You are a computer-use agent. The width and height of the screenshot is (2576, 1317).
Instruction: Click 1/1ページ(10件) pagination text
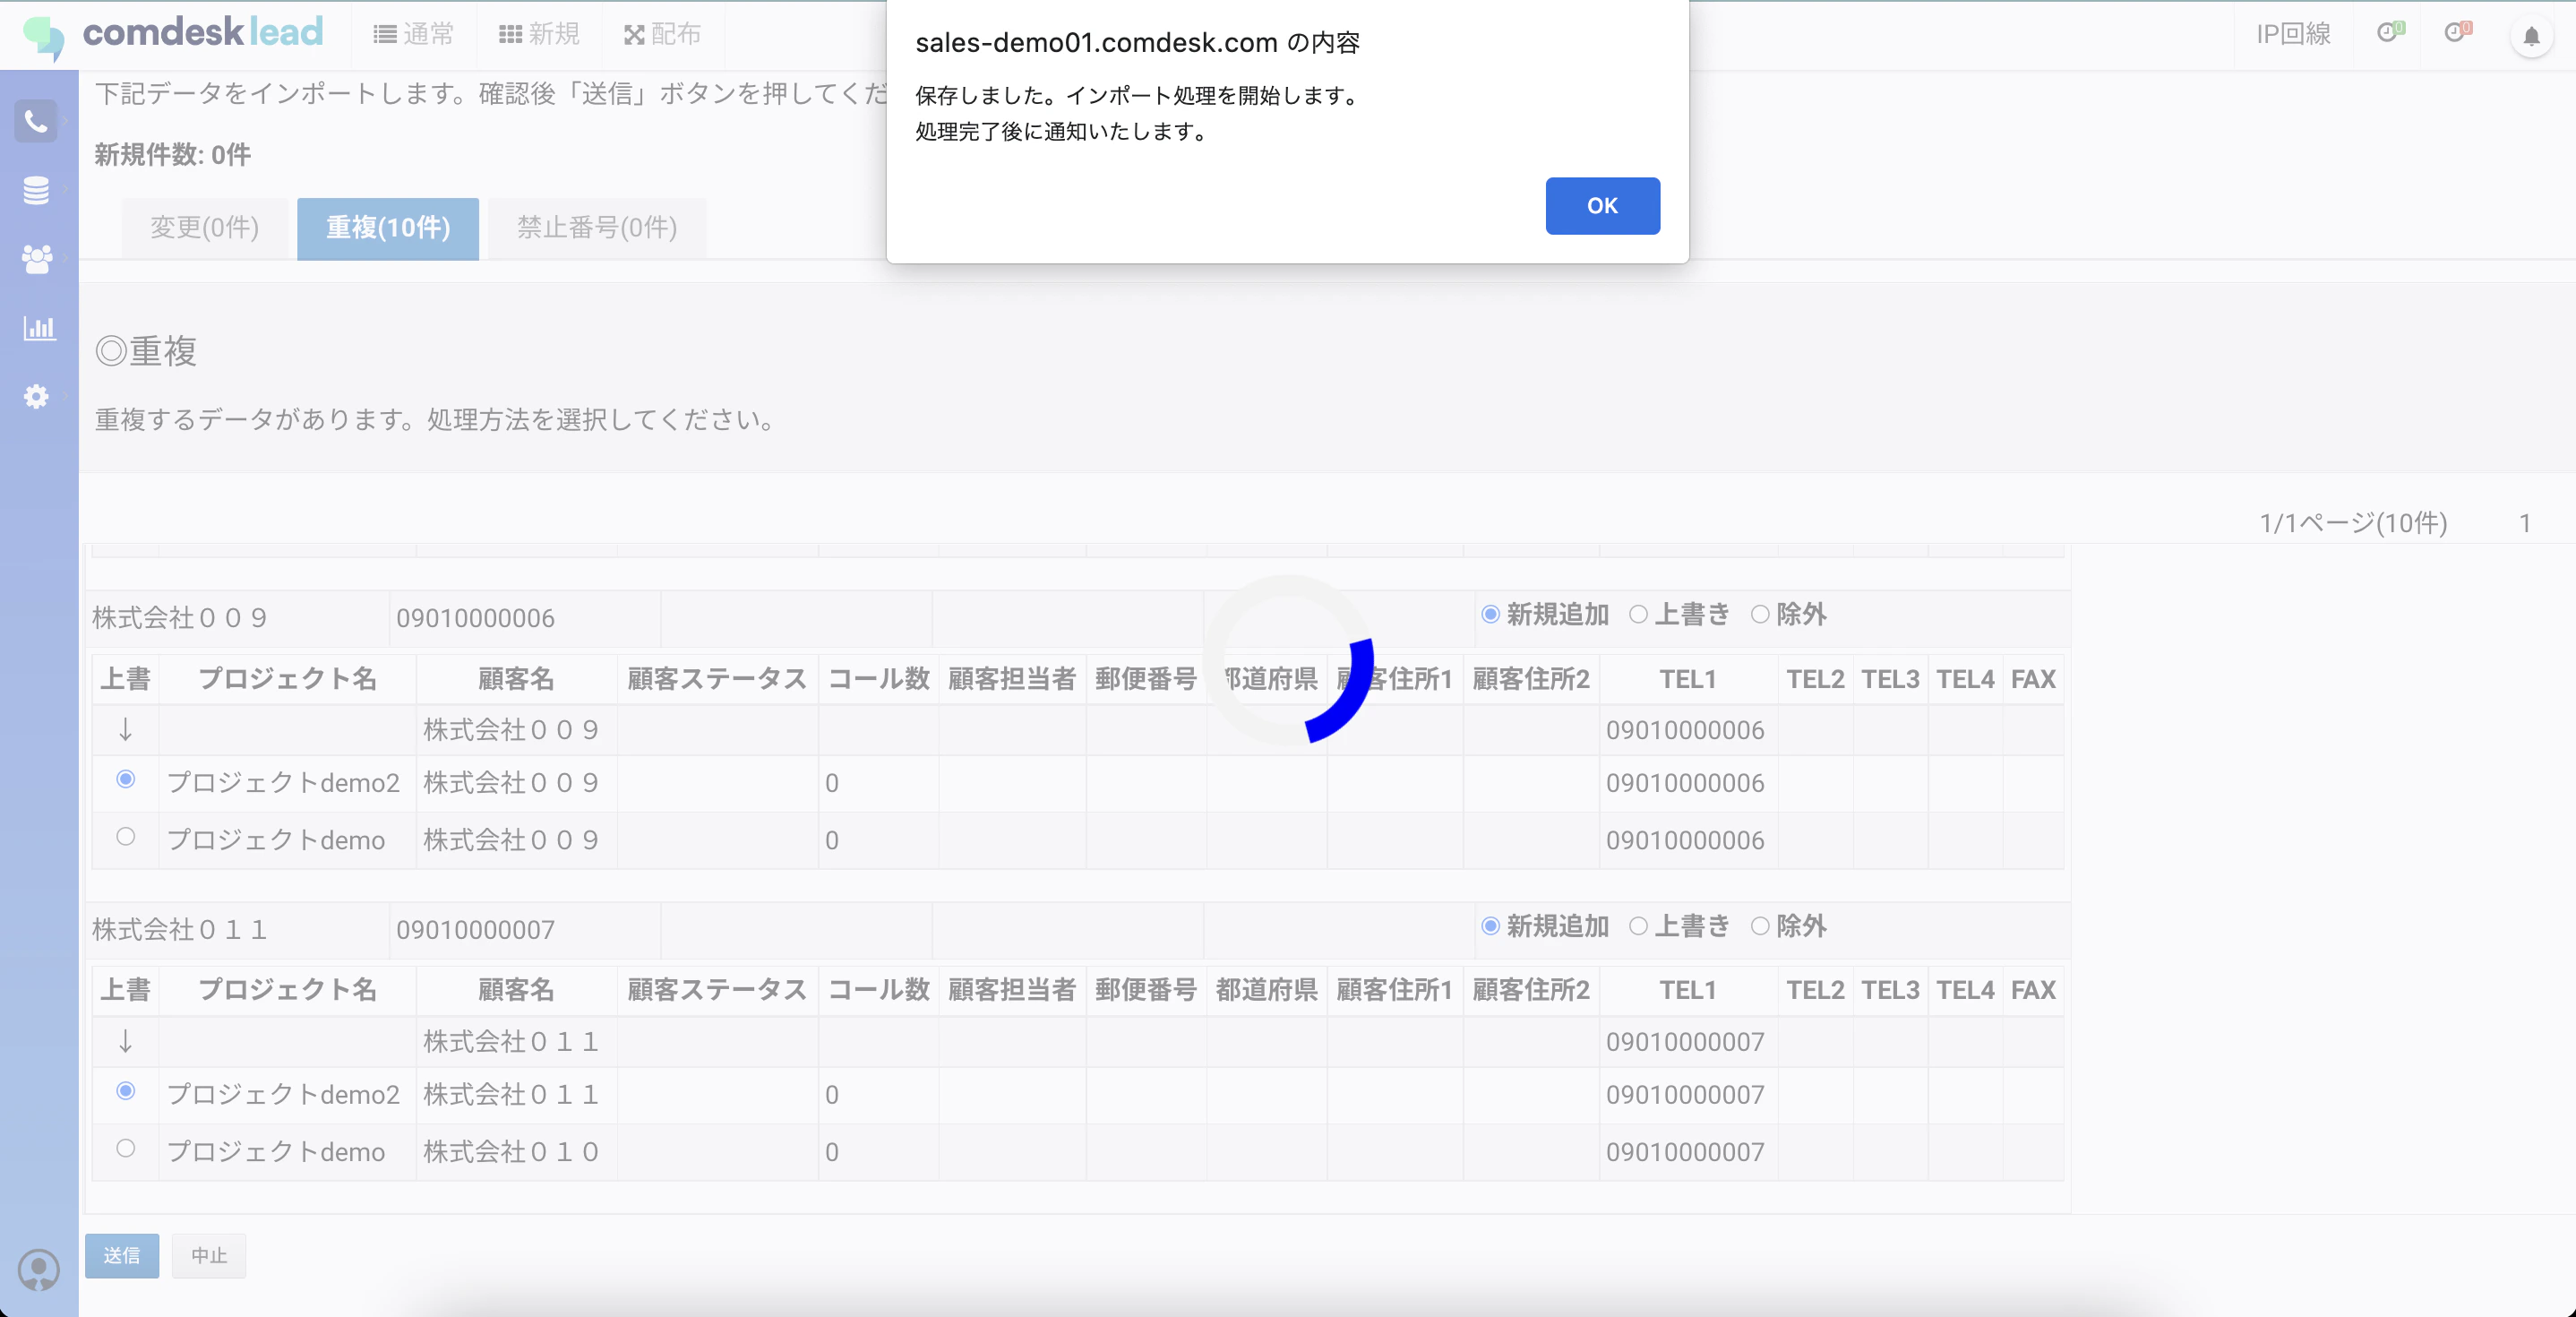(2353, 523)
